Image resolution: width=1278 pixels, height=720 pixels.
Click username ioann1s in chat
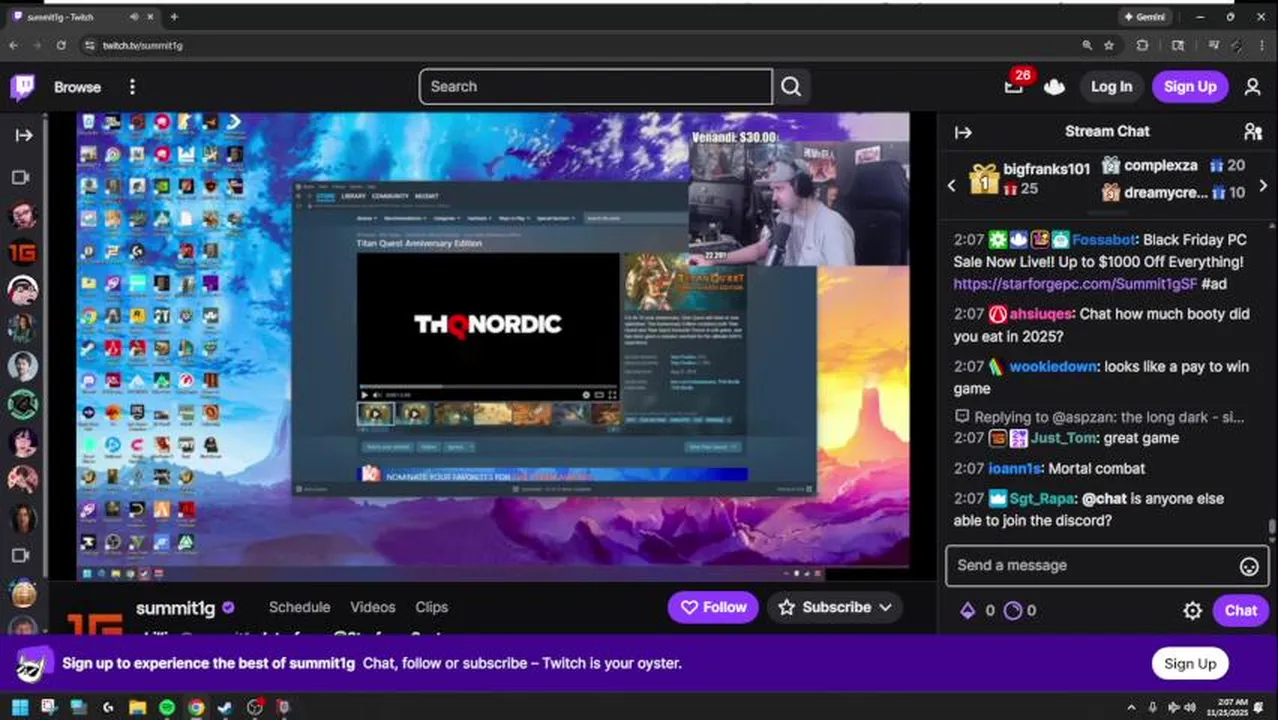click(1014, 468)
